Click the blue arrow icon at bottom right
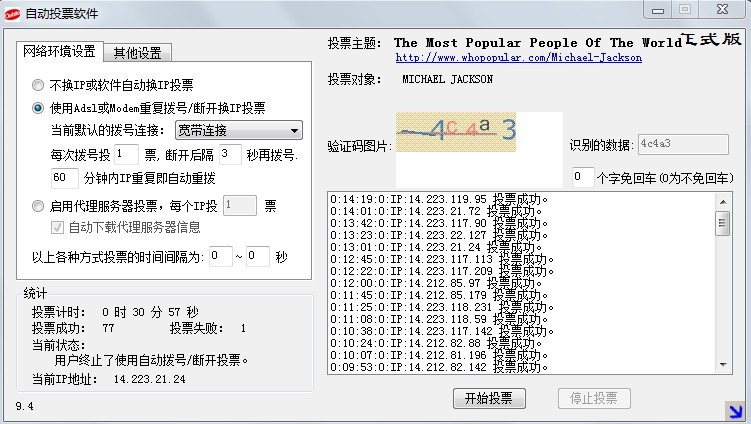The height and width of the screenshot is (424, 751). click(x=738, y=409)
